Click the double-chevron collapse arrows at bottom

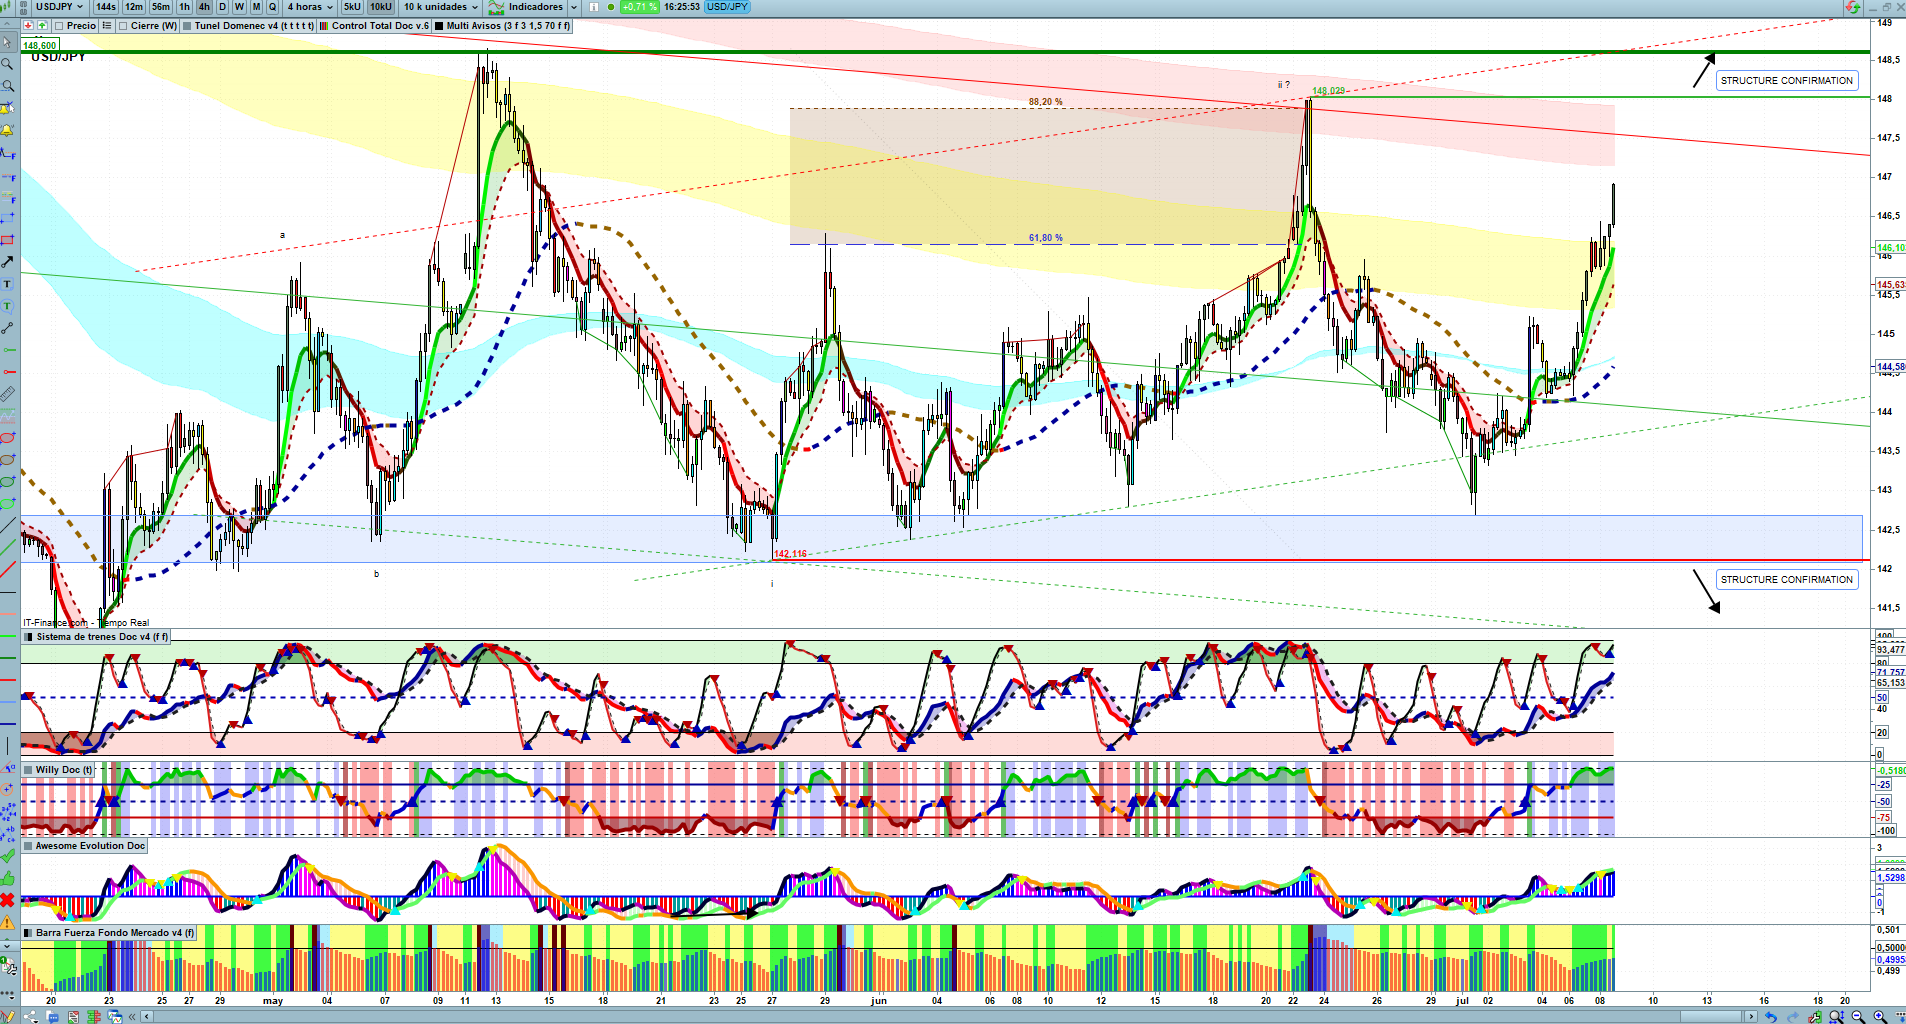pos(132,1017)
